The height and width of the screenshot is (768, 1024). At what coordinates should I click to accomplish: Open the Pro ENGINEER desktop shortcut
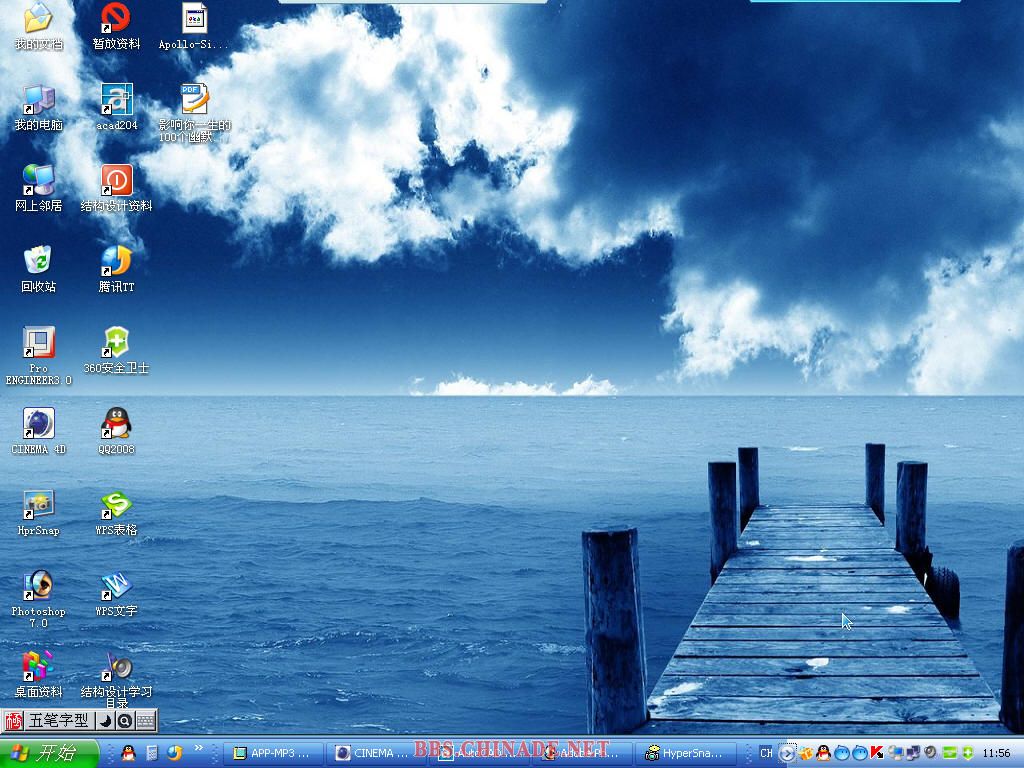[x=38, y=343]
